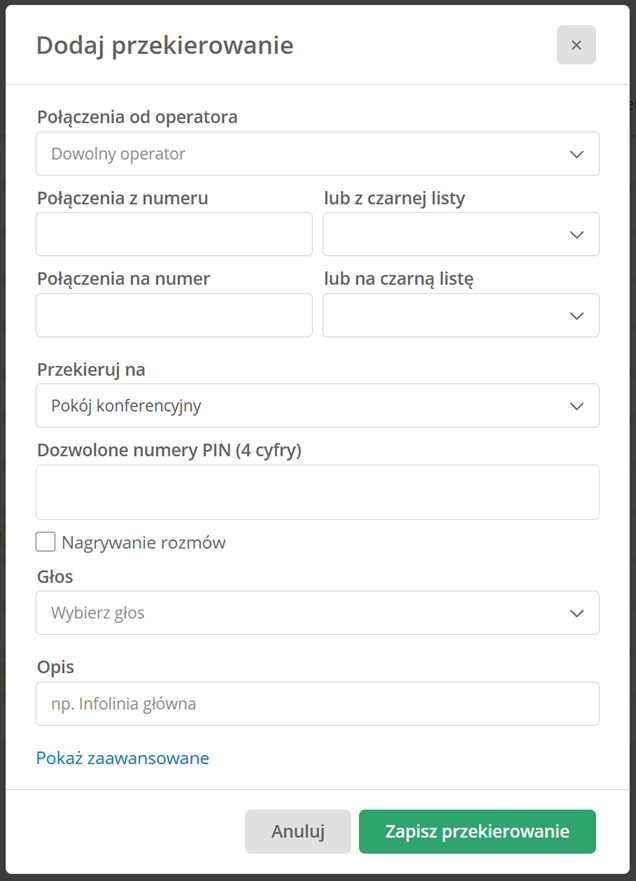Screen dimensions: 636x881
Task: Expand the Głos dropdown showing Wybierz głos
Action: (317, 612)
